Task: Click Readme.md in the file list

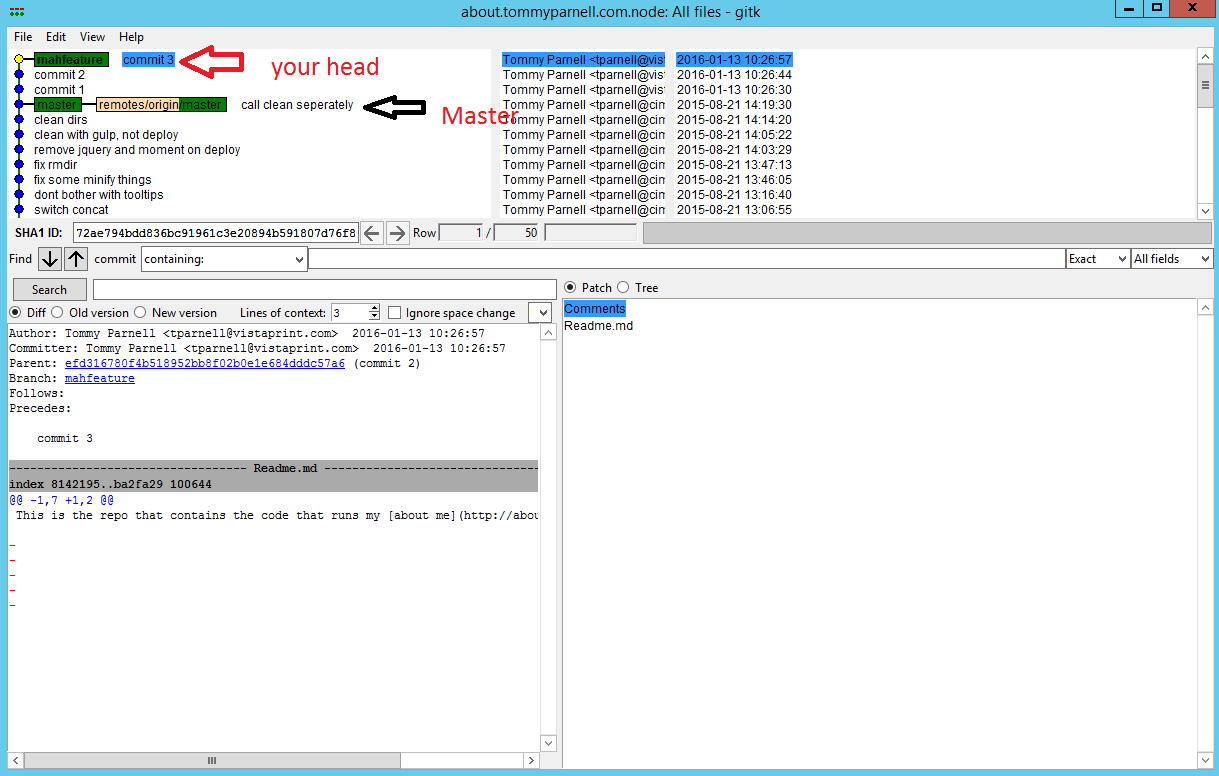Action: click(x=598, y=326)
